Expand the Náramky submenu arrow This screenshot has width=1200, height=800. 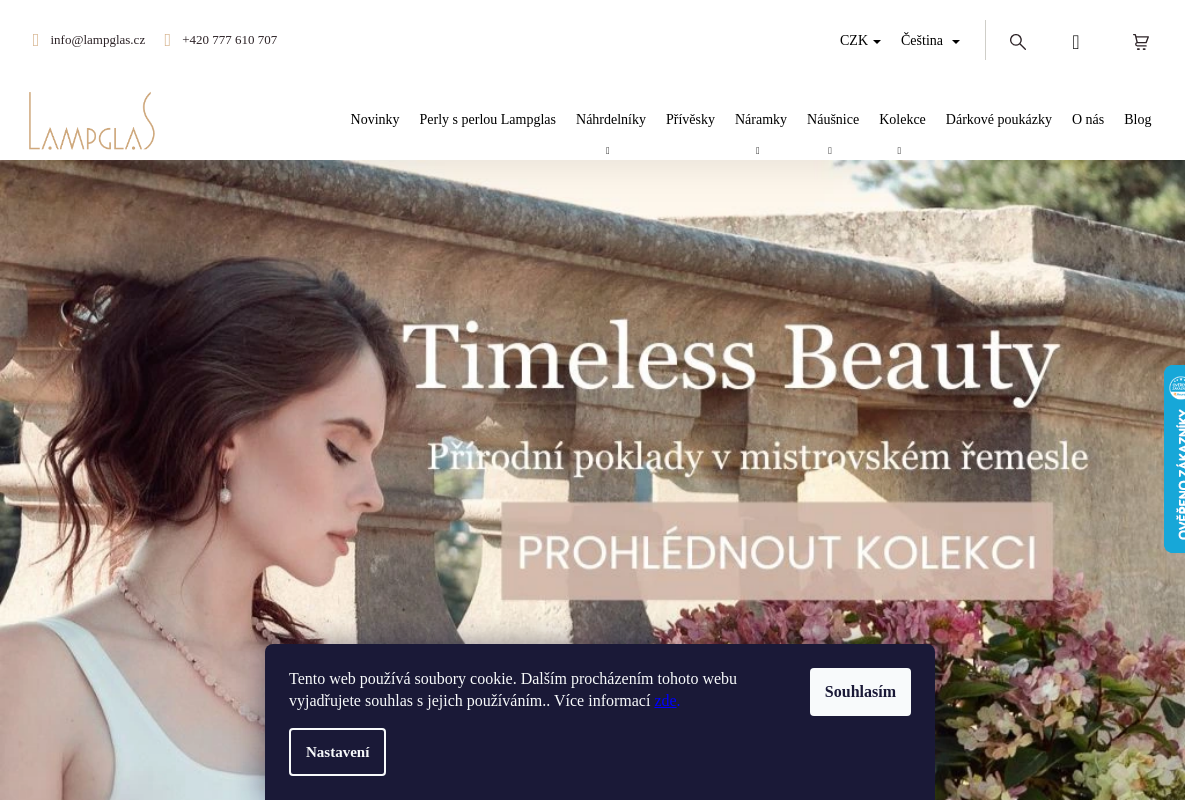[x=757, y=151]
